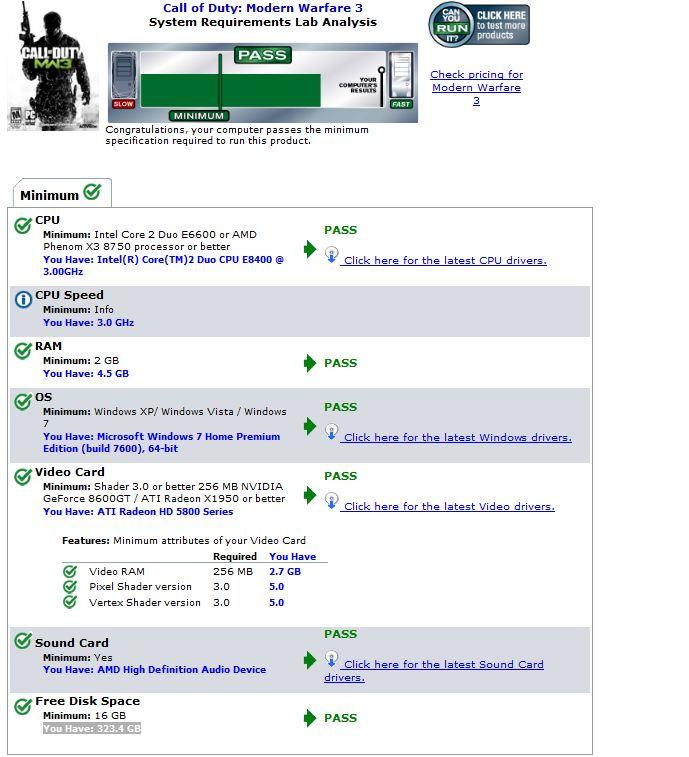Click You Have: AMD High Definition Audio Device

pos(155,670)
